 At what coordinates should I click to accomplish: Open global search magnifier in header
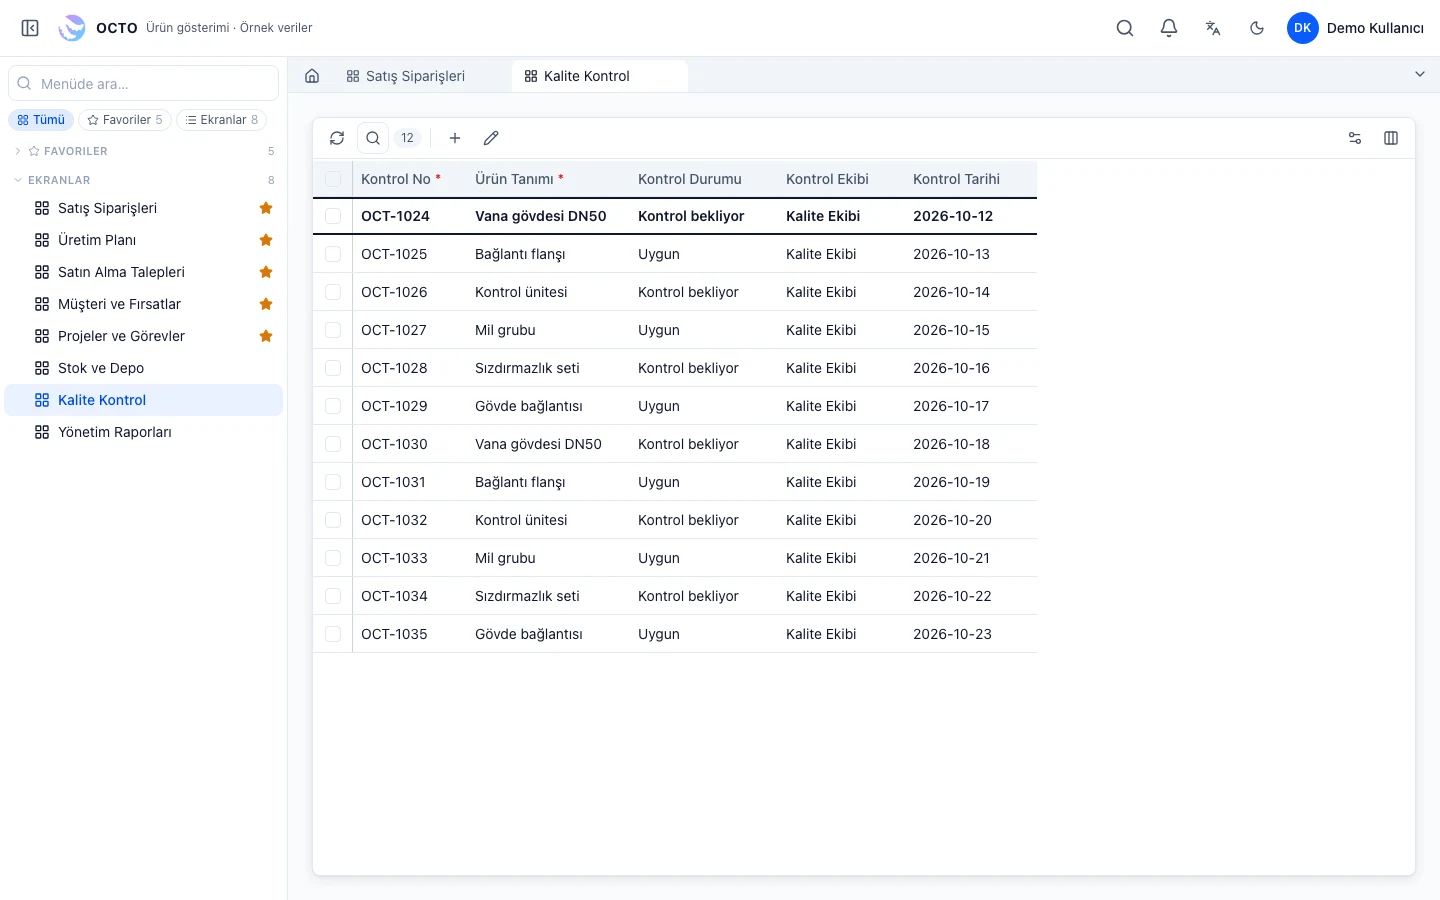pyautogui.click(x=1125, y=28)
